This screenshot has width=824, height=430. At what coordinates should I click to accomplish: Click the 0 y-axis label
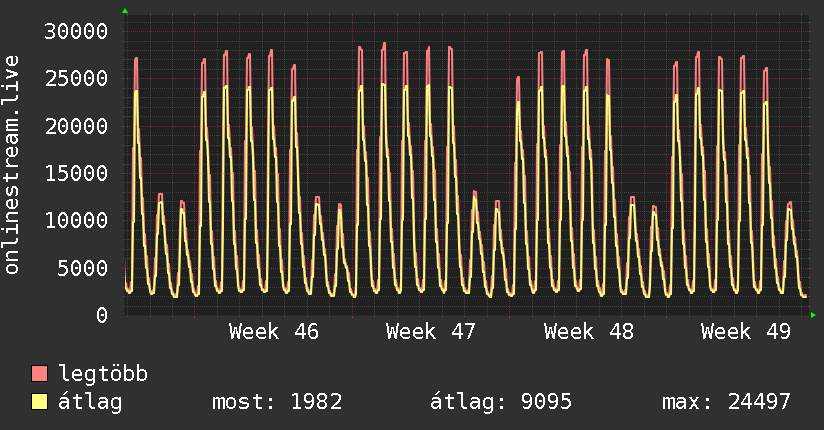[x=101, y=315]
